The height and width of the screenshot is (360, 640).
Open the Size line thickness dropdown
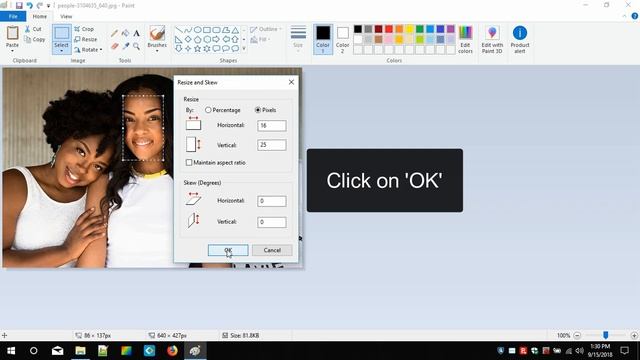(298, 39)
